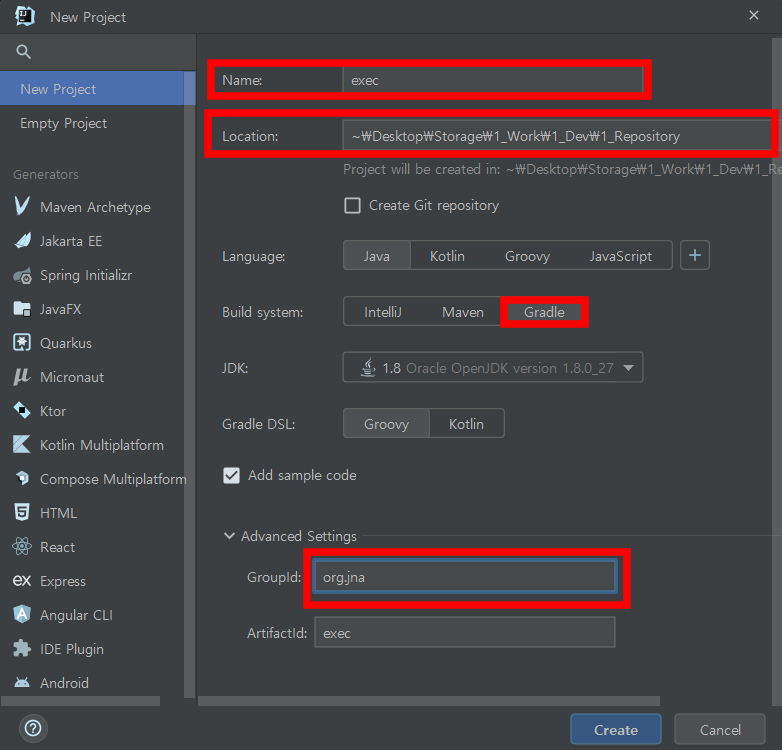Choose the Kotlin Multiplatform generator entry
The height and width of the screenshot is (750, 782).
92,445
